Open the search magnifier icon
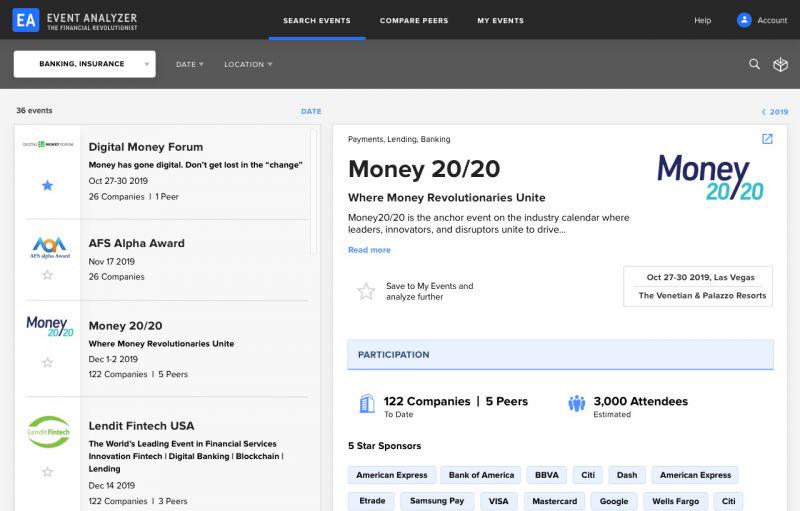800x511 pixels. [x=754, y=64]
